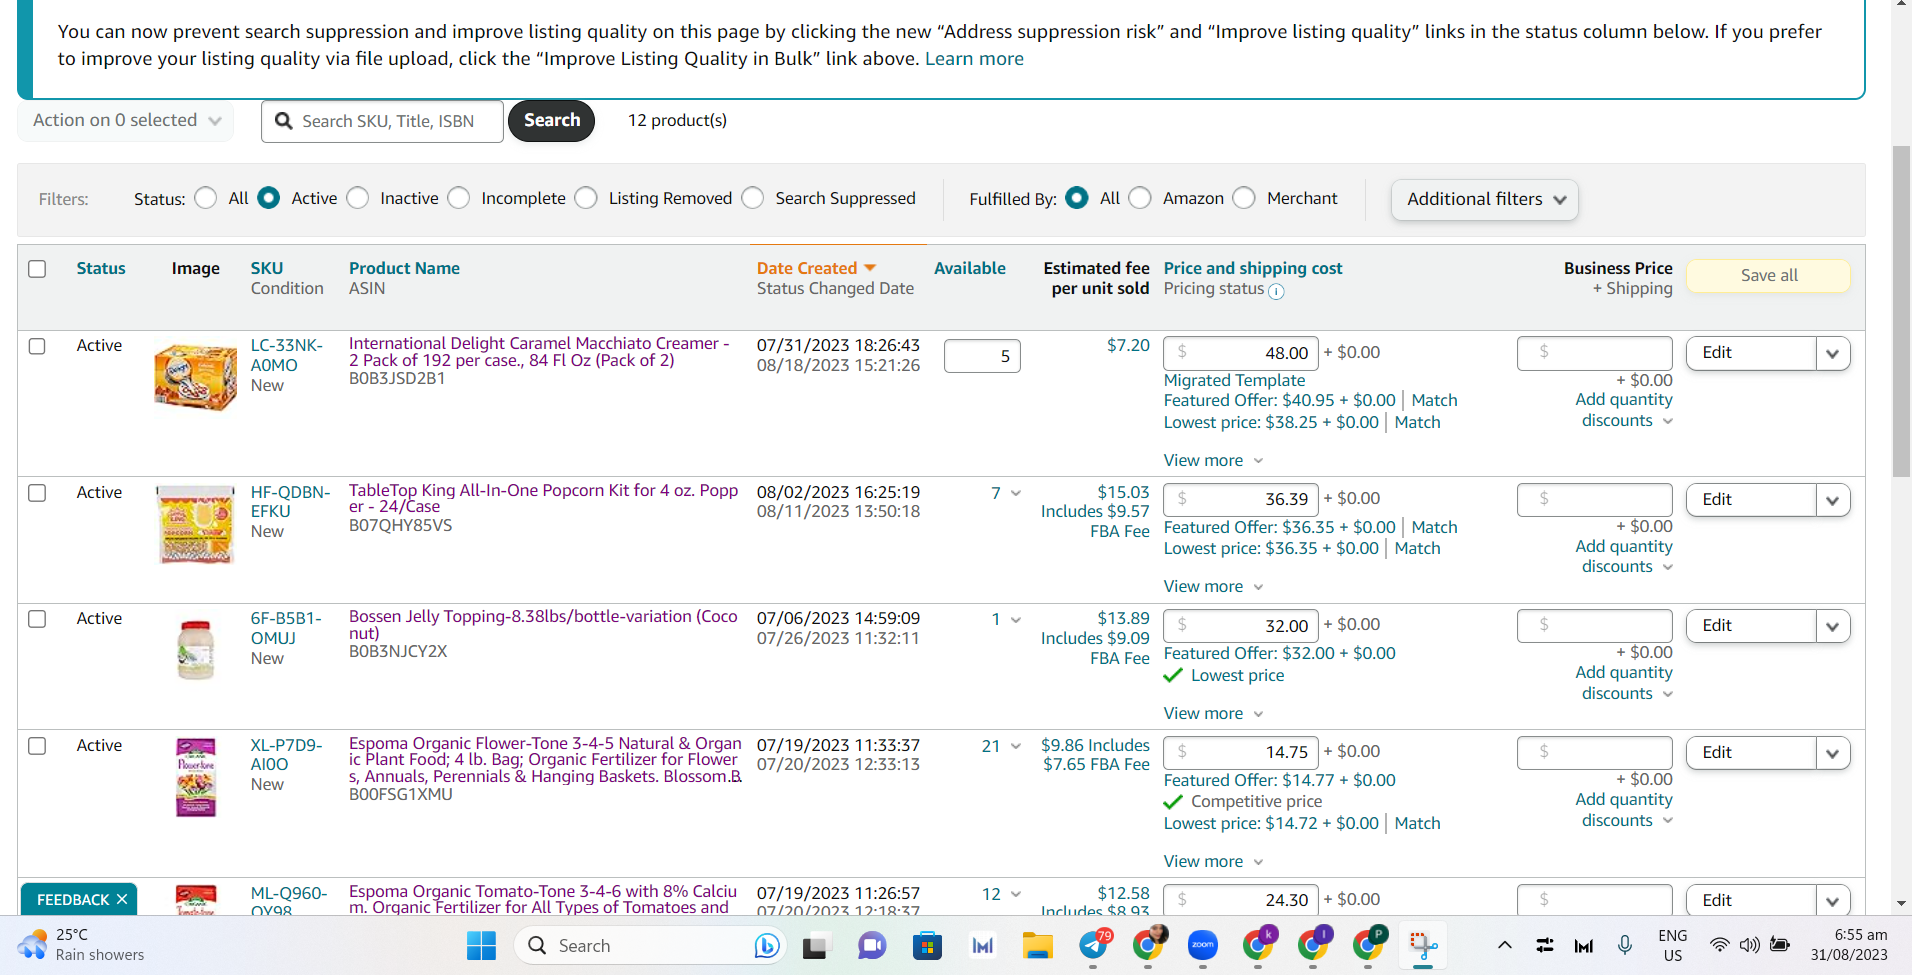Filter by Incomplete status
Viewport: 1912px width, 975px height.
point(459,198)
